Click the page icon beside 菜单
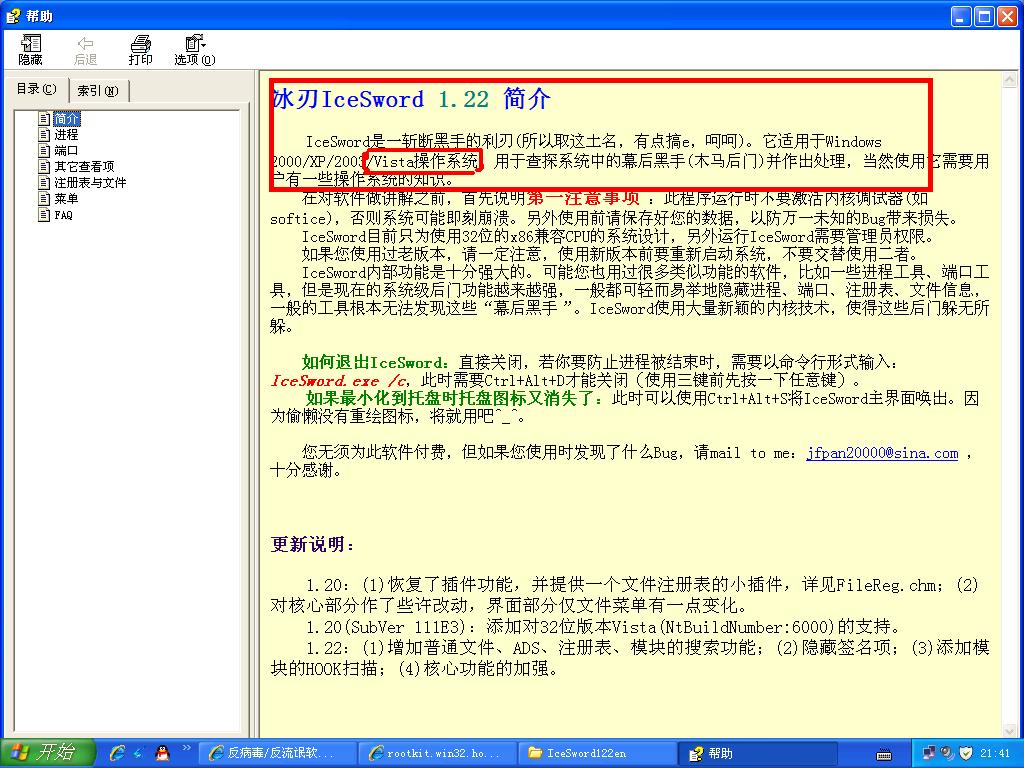This screenshot has width=1024, height=768. point(44,199)
